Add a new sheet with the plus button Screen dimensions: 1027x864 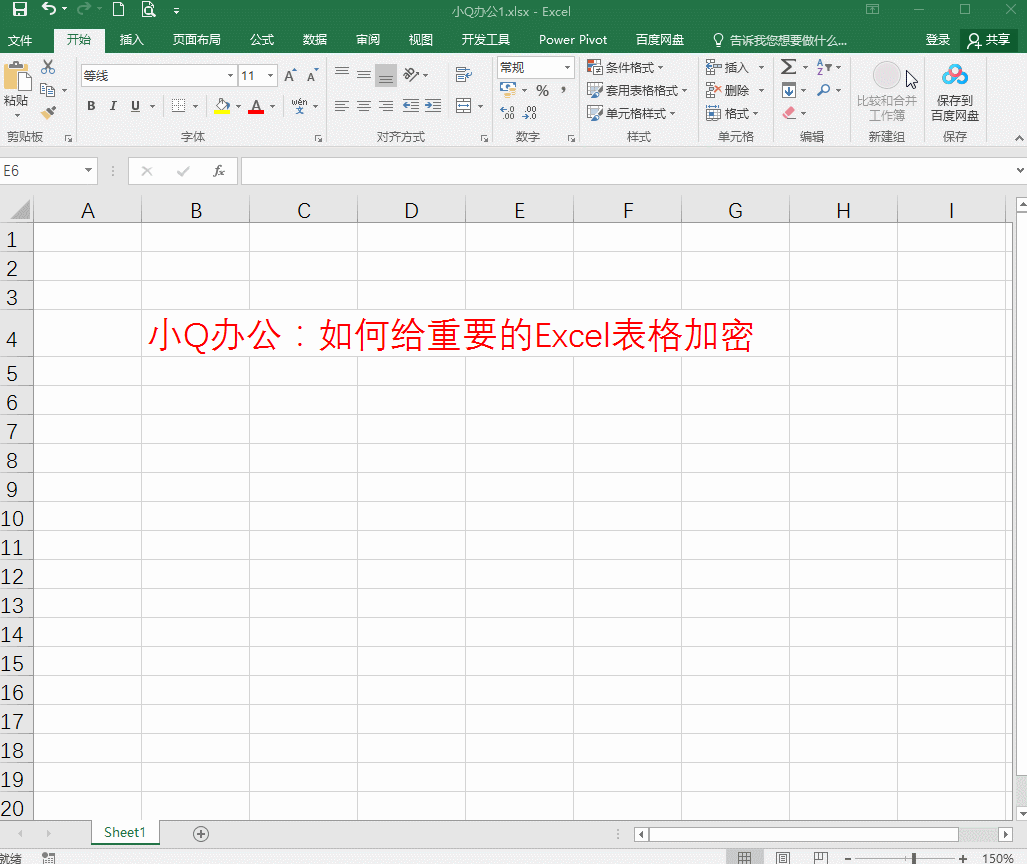coord(201,834)
